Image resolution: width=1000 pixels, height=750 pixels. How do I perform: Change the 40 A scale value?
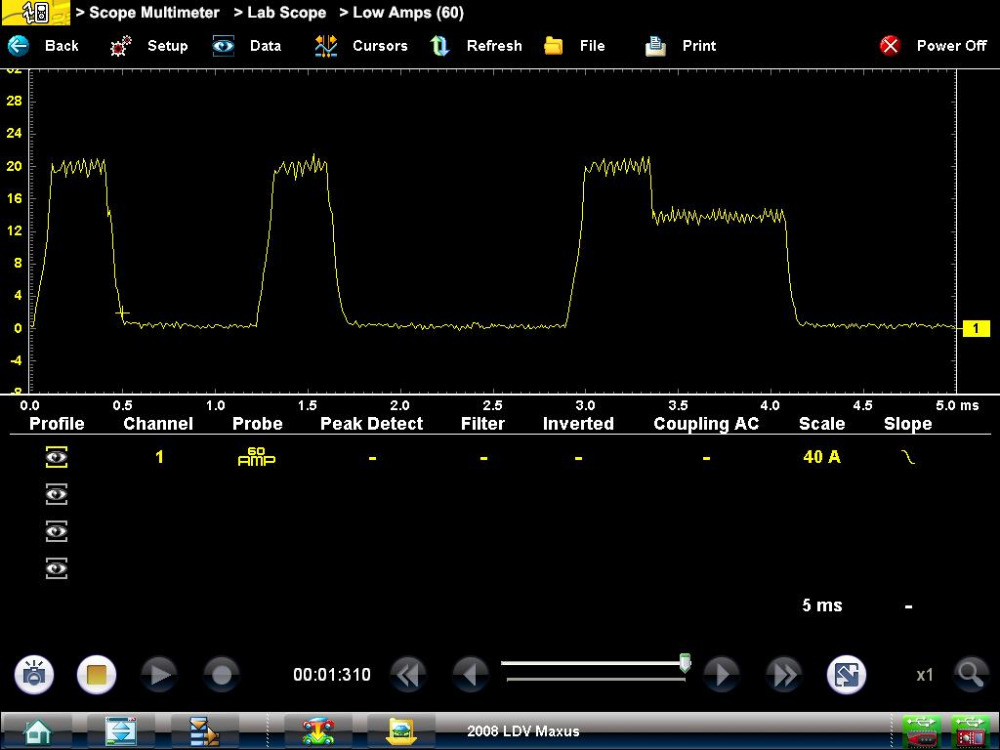pos(821,457)
